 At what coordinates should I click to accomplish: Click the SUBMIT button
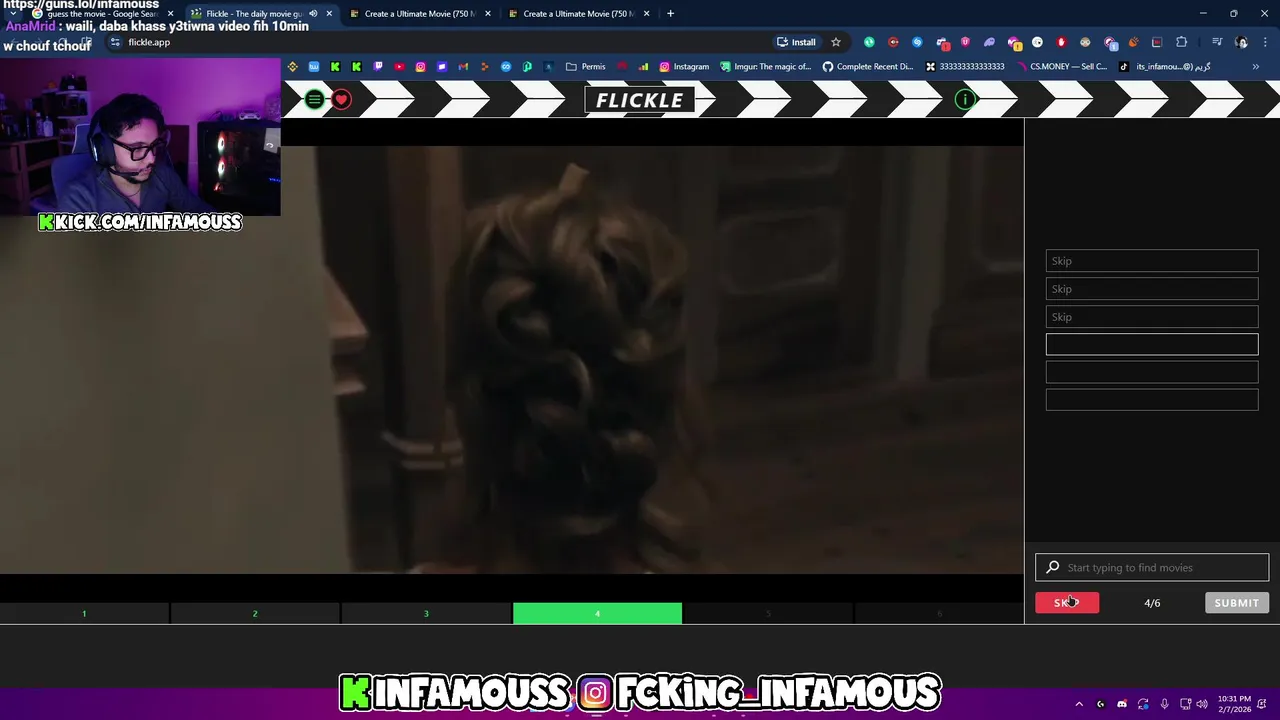click(1237, 603)
